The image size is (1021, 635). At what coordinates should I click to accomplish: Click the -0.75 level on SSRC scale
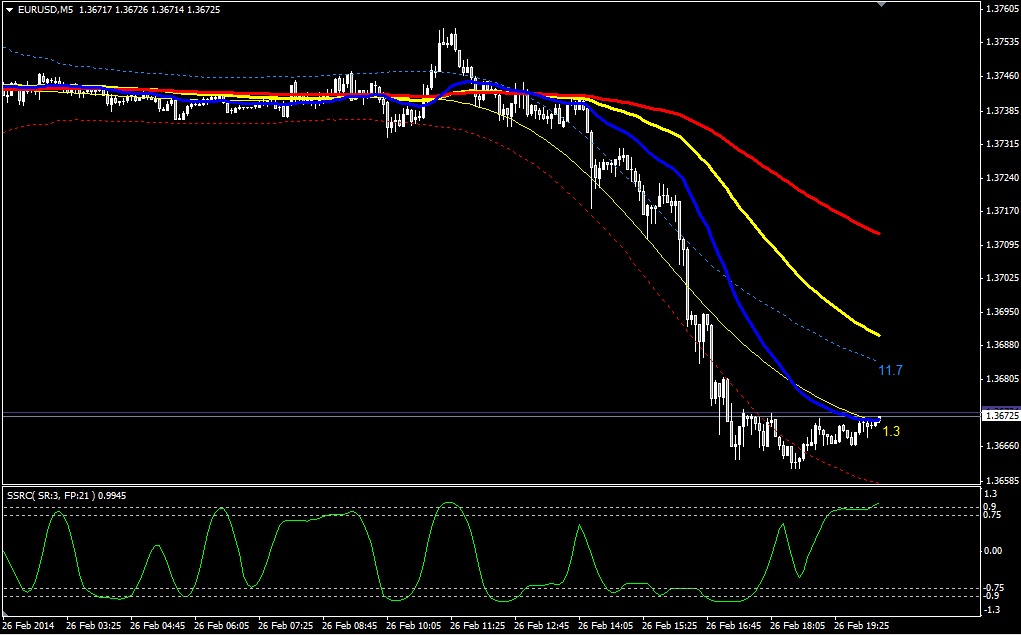coord(992,587)
